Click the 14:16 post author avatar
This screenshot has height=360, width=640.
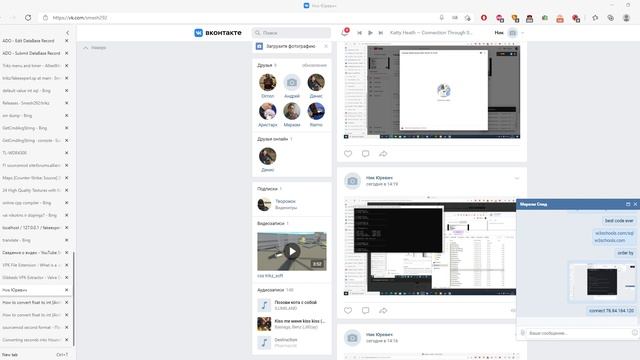[352, 338]
